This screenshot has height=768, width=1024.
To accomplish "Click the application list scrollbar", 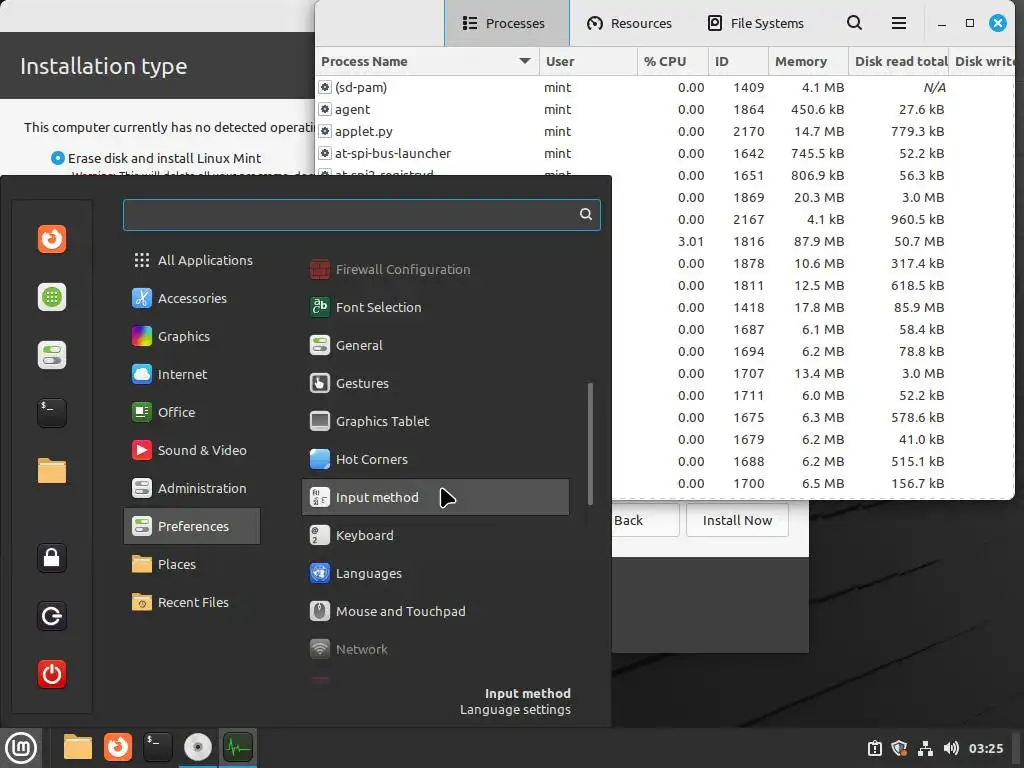I will point(590,444).
